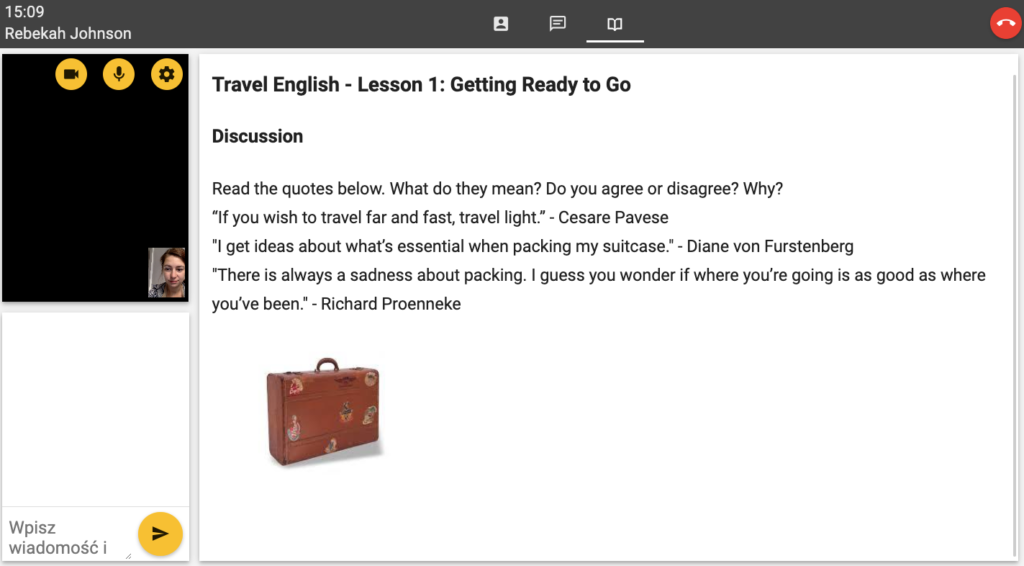The width and height of the screenshot is (1024, 566).
Task: Click the self-view webcam thumbnail
Action: point(167,273)
